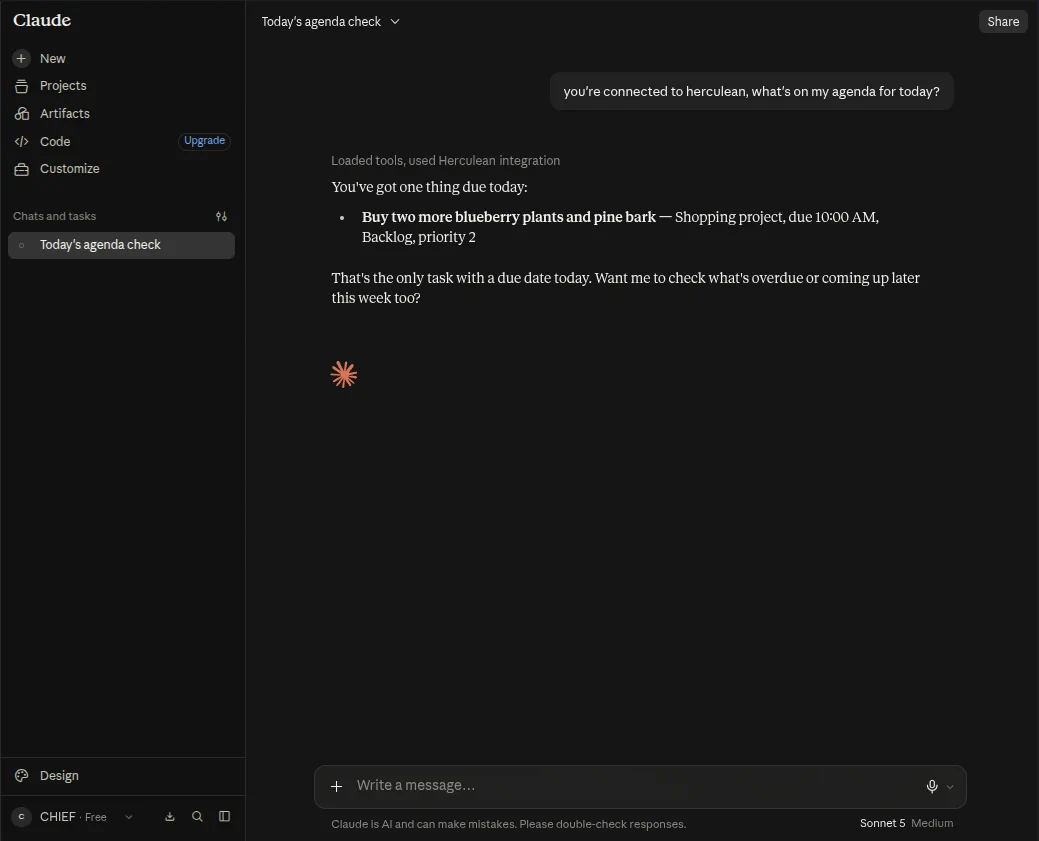Open the Customize toolbox icon

click(21, 169)
